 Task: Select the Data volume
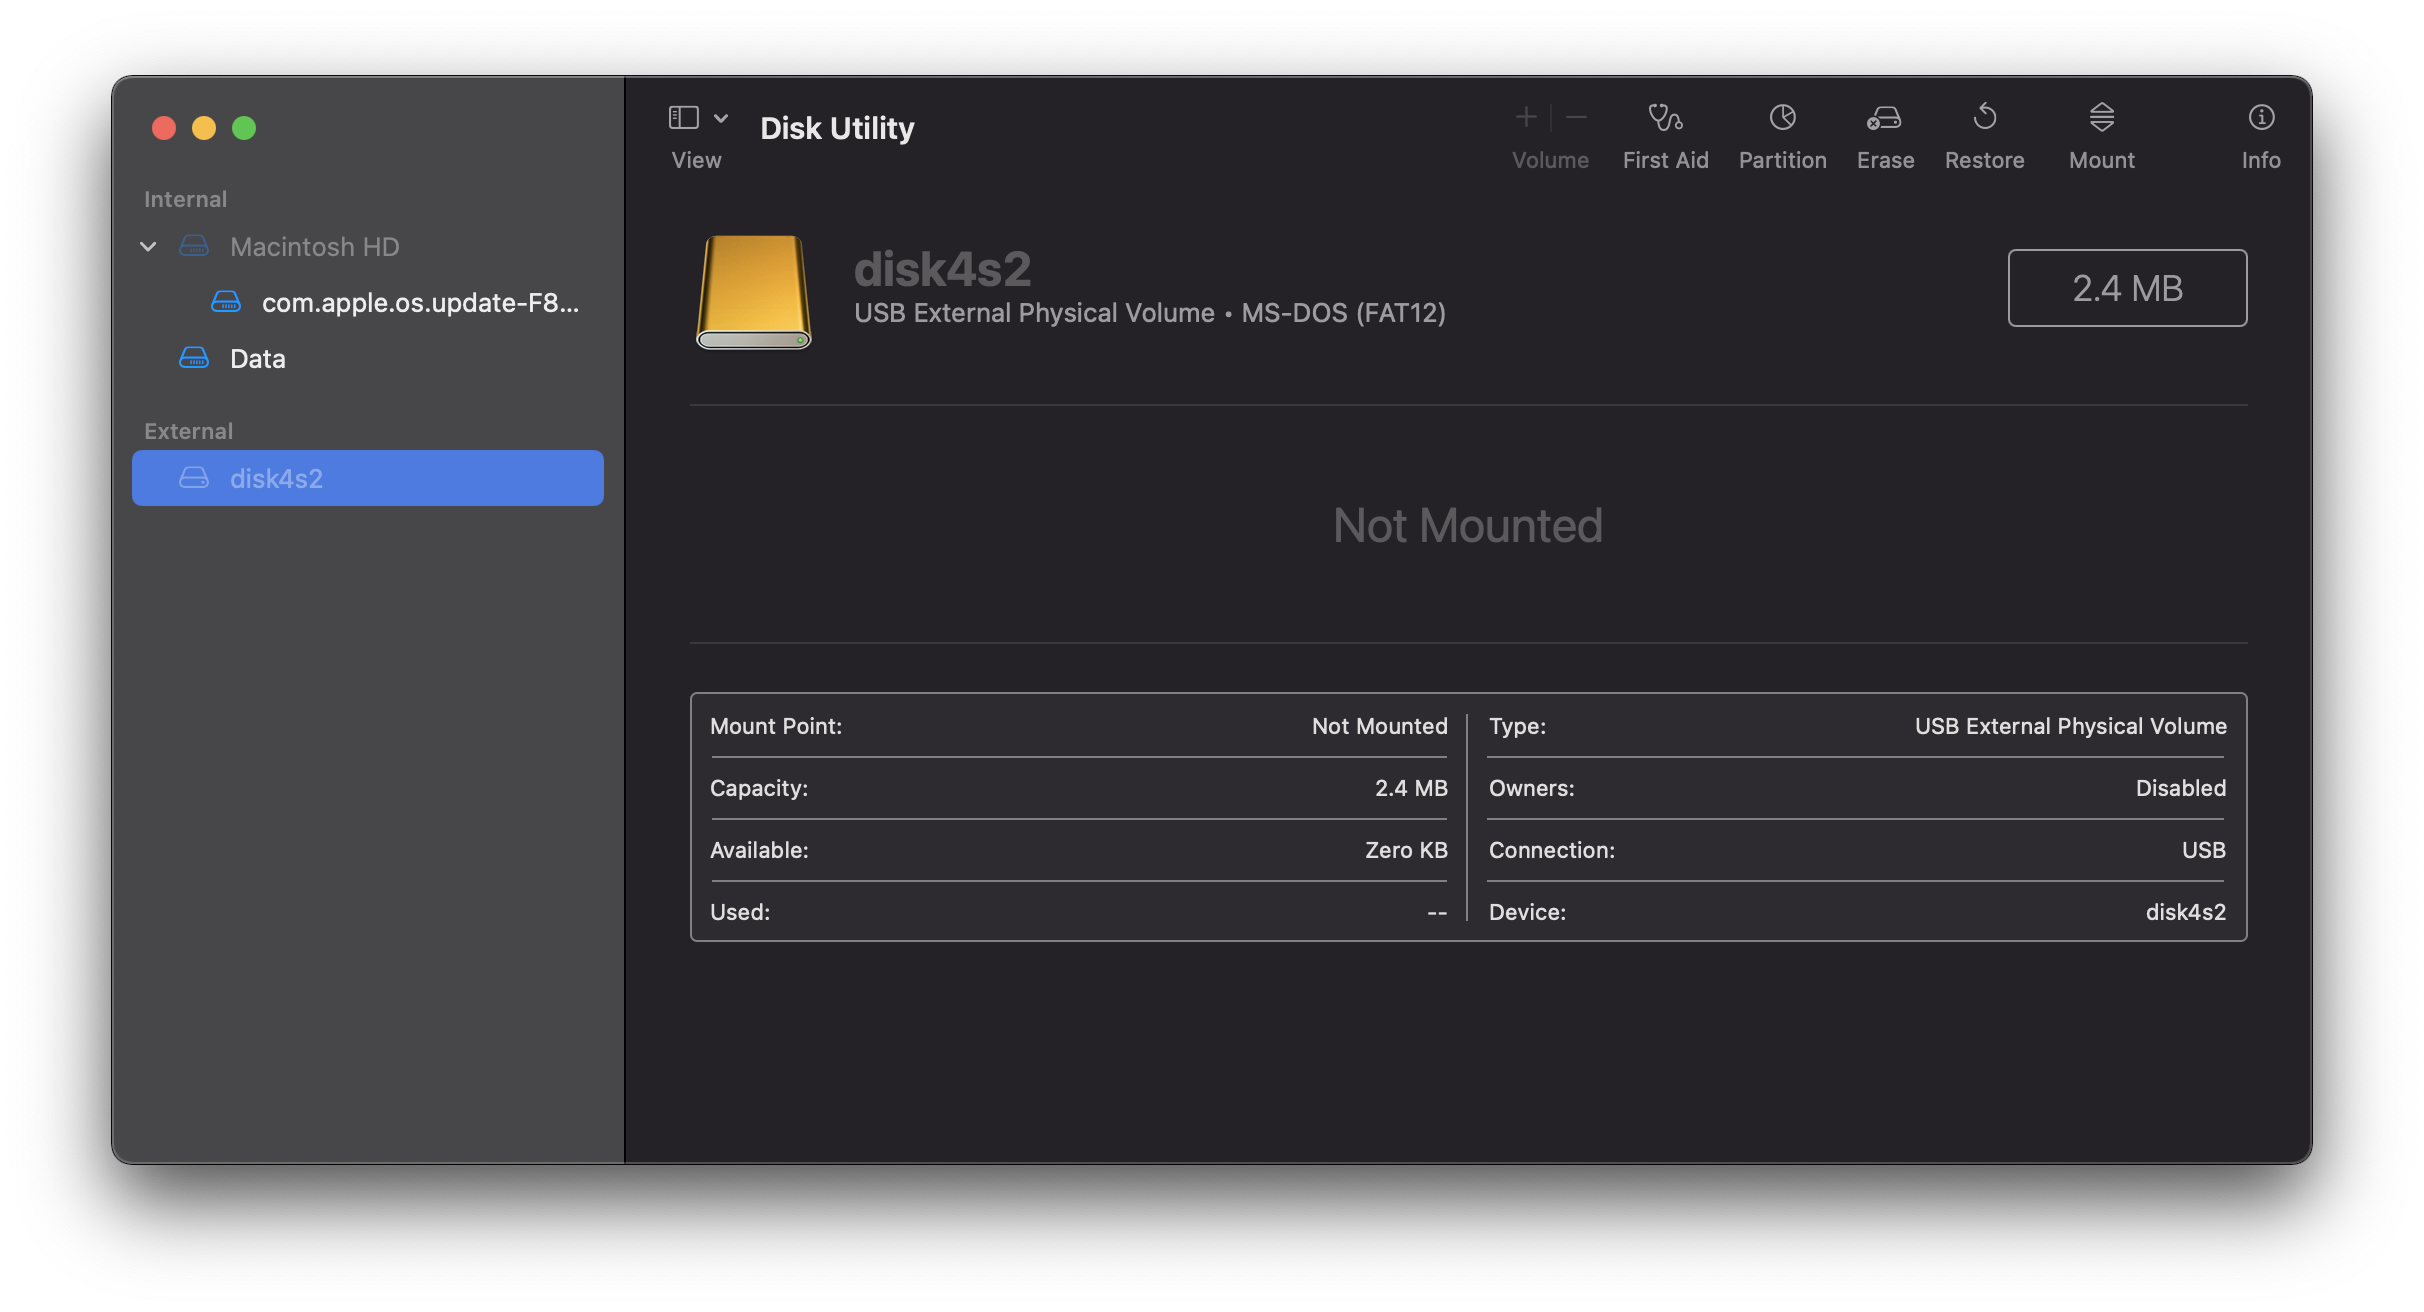point(258,359)
